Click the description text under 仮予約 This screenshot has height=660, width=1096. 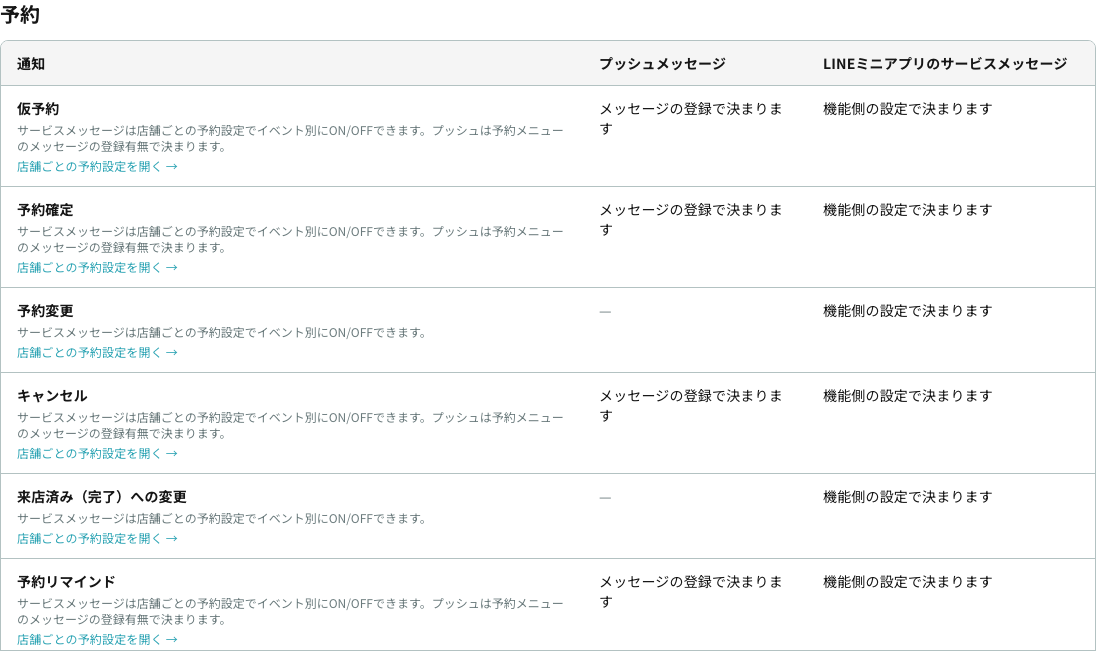[290, 138]
